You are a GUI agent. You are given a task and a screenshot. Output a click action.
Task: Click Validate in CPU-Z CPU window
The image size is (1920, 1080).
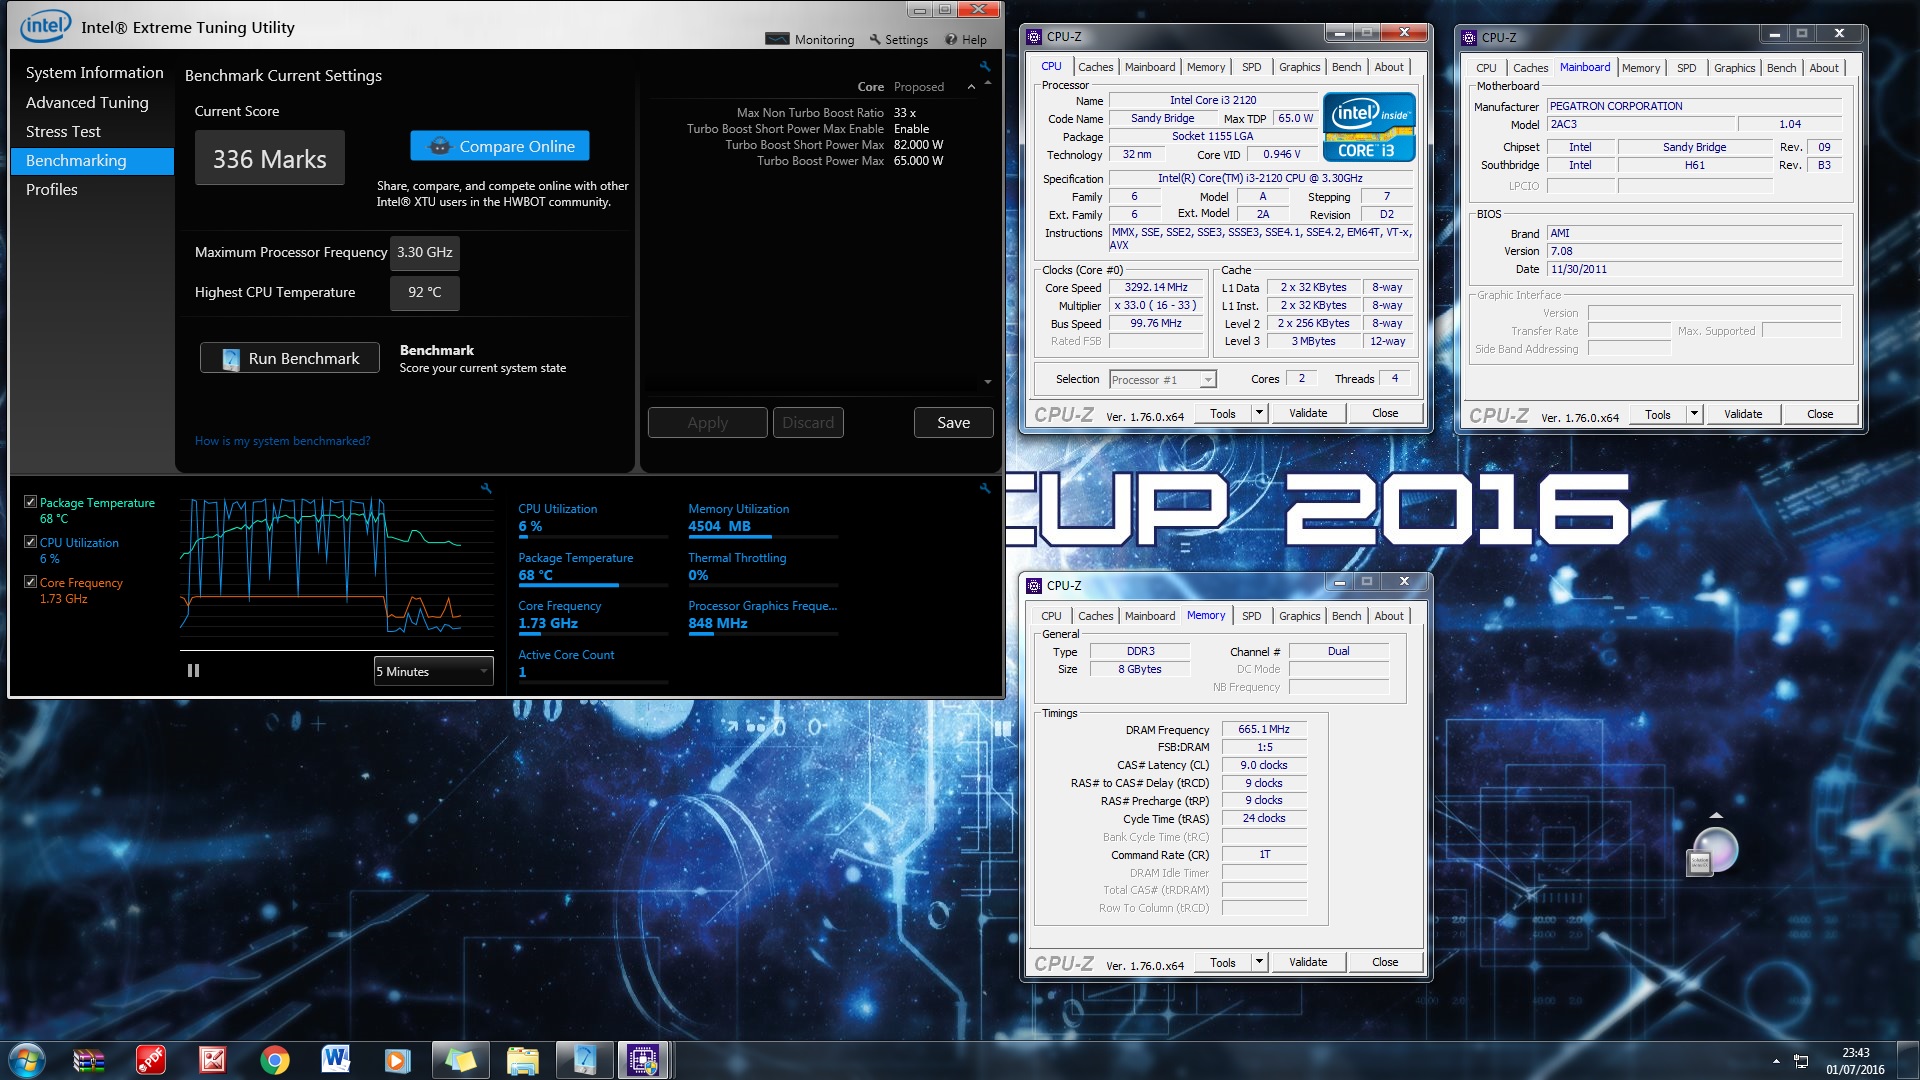click(x=1308, y=413)
